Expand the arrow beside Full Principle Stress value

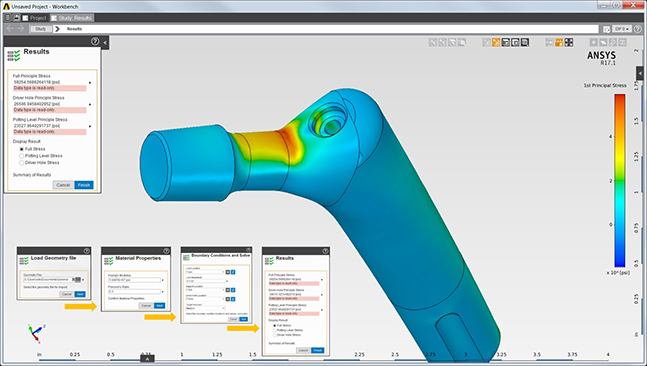pos(90,83)
